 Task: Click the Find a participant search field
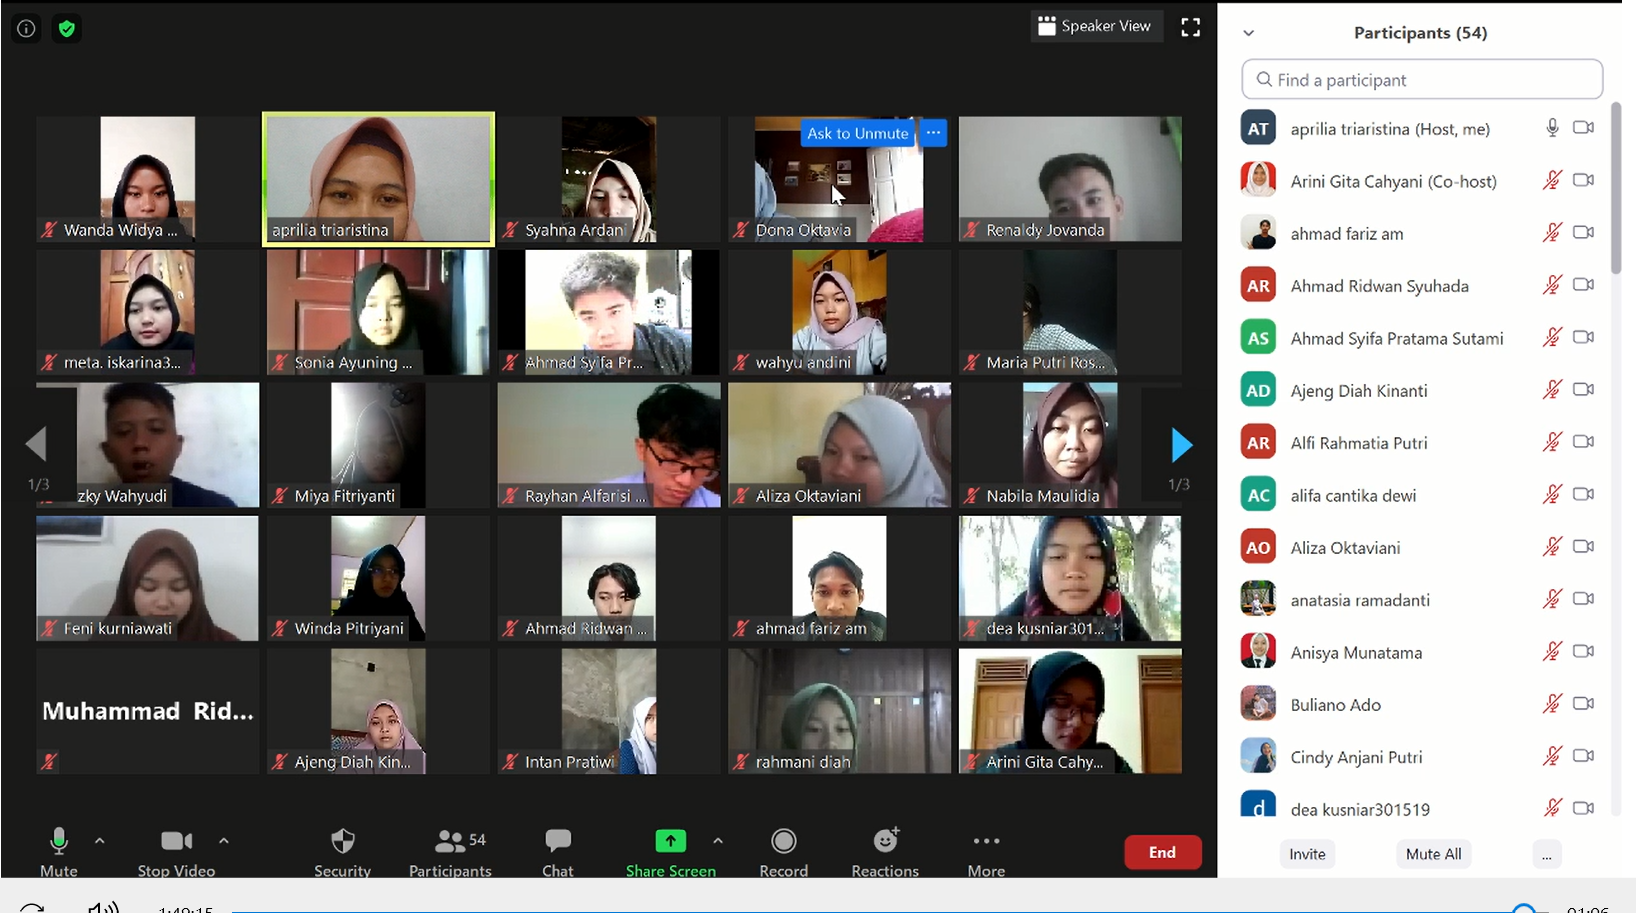(x=1422, y=80)
